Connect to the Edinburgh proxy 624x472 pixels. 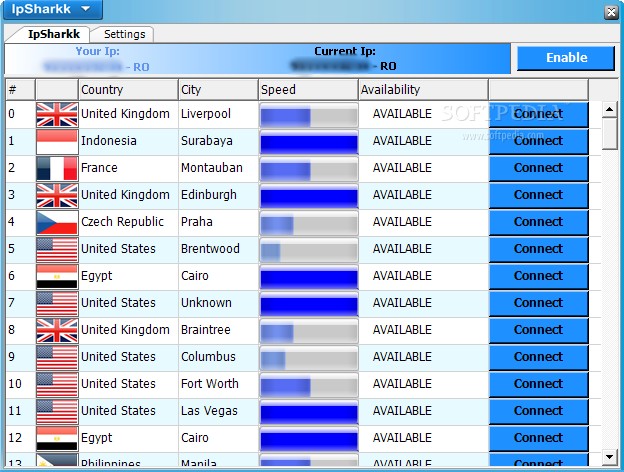[538, 195]
